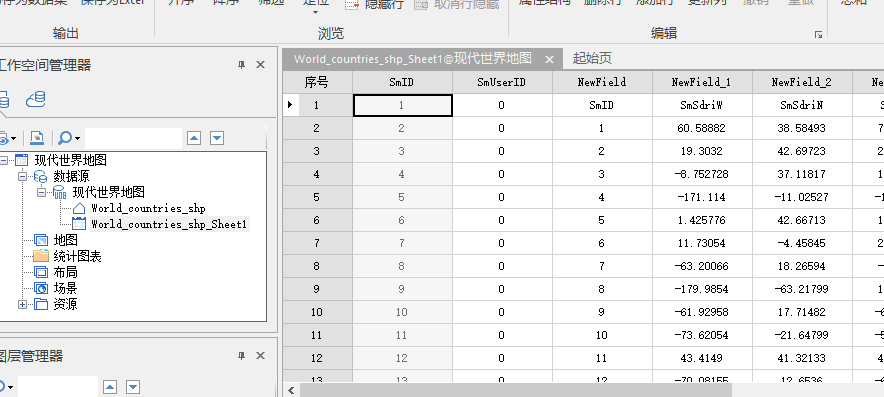Select the 地图 node in workspace tree
Screen dimensions: 884x397
(x=65, y=240)
